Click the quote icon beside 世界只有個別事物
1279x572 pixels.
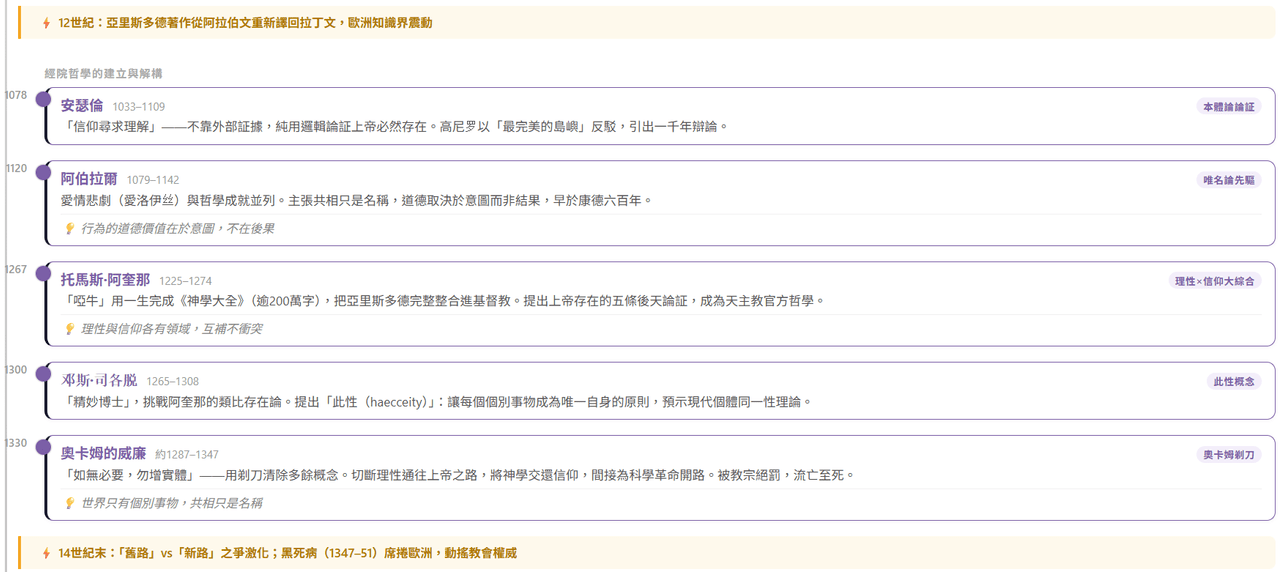[70, 503]
